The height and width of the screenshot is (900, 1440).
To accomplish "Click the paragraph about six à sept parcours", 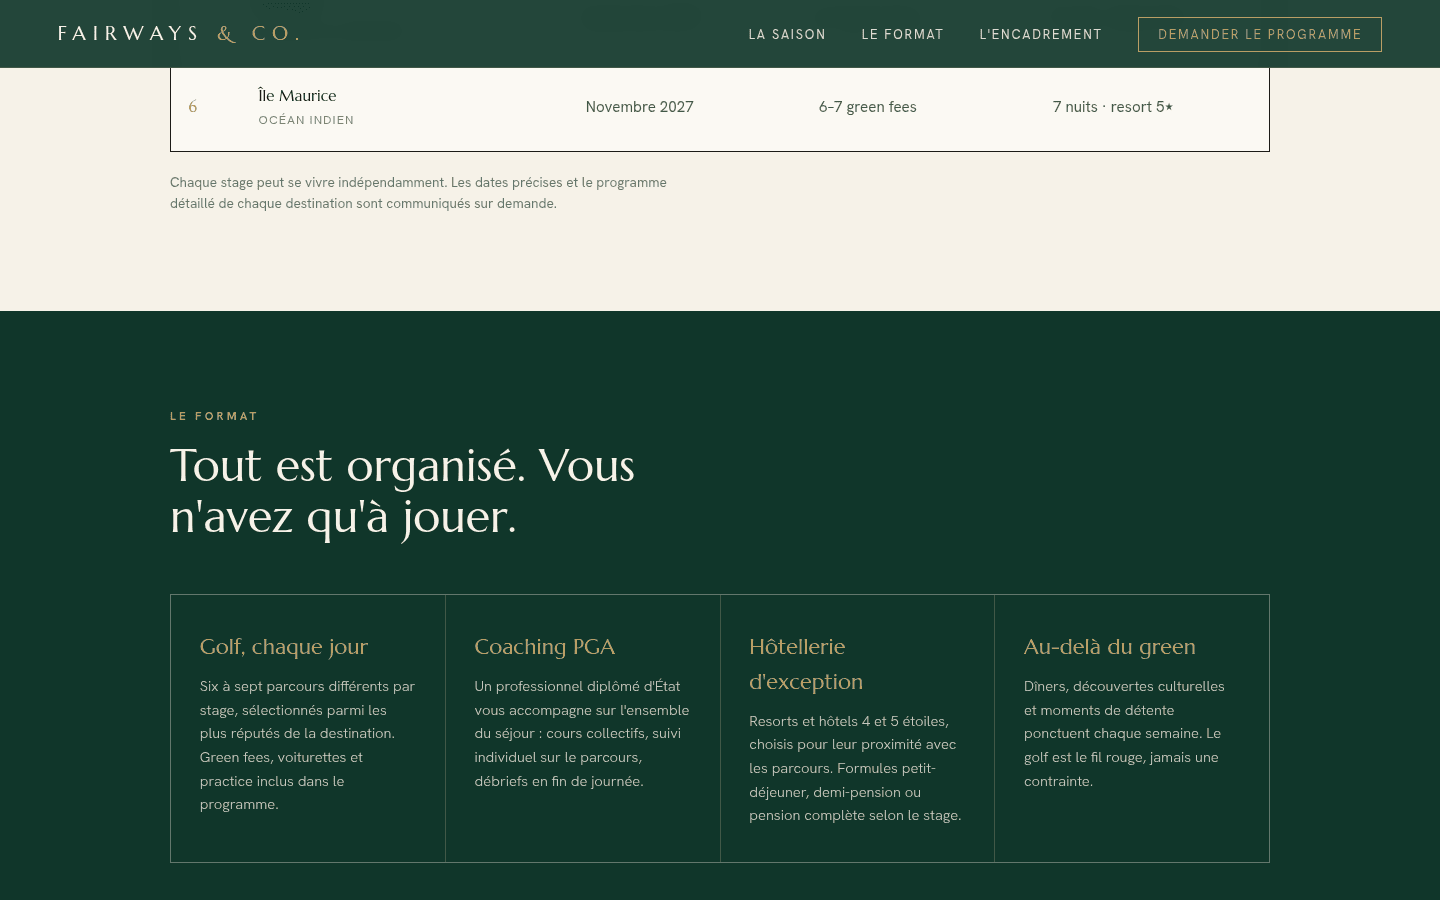I will pos(307,745).
